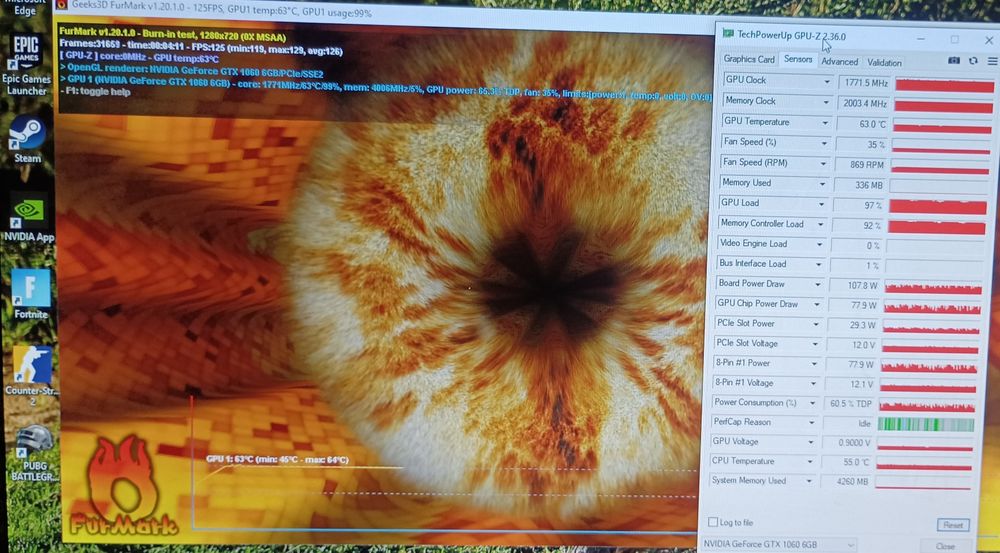The width and height of the screenshot is (1000, 553).
Task: Expand the PCIe Slot Voltage dropdown
Action: click(x=815, y=344)
